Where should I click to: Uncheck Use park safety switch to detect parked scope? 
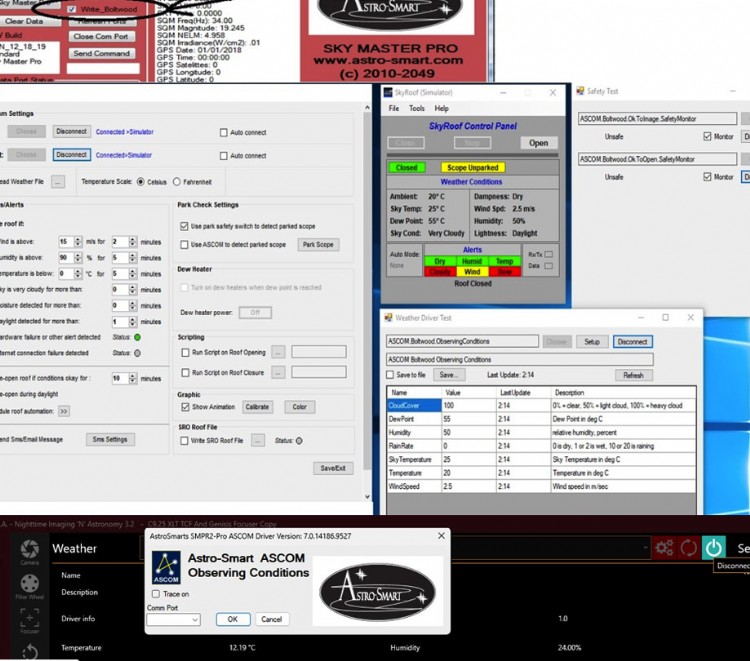[184, 226]
